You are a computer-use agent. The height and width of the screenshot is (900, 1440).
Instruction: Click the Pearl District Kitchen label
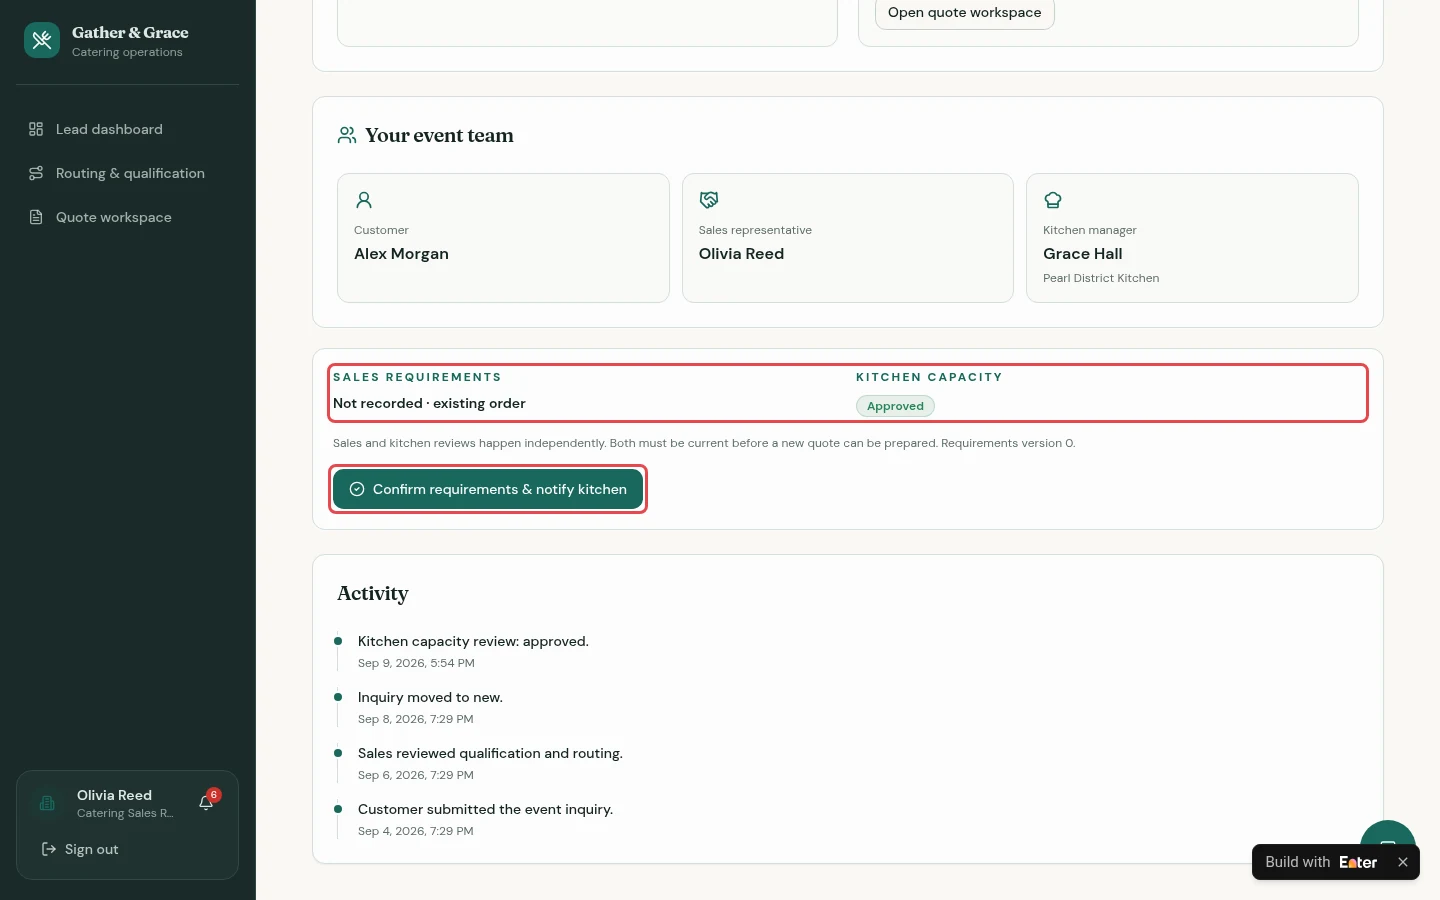[1101, 278]
